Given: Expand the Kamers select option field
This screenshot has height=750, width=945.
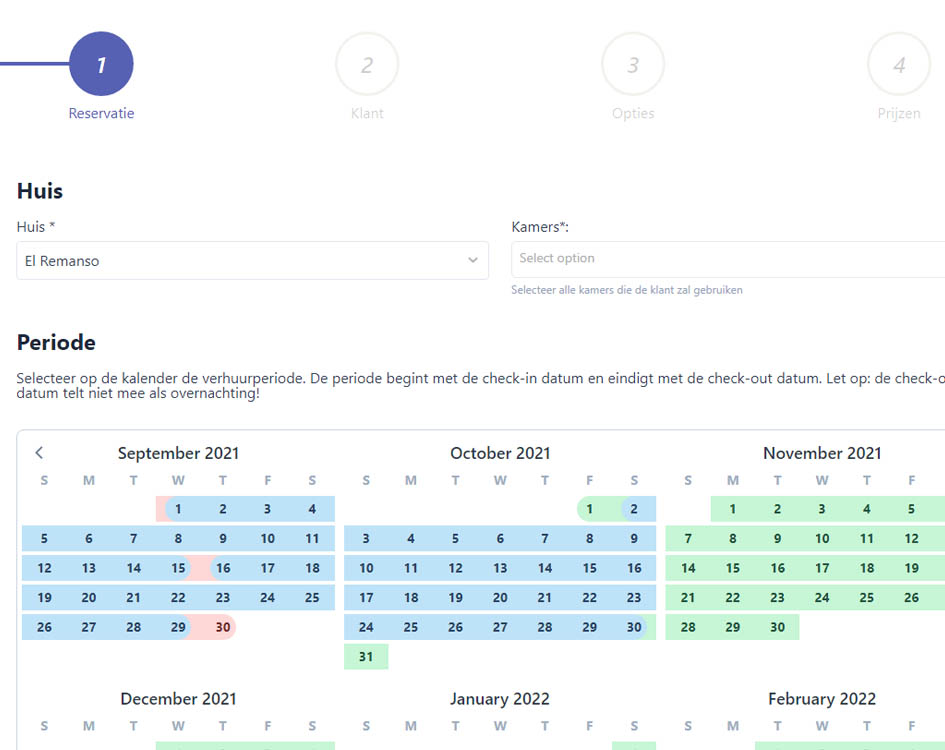Looking at the screenshot, I should click(x=727, y=259).
